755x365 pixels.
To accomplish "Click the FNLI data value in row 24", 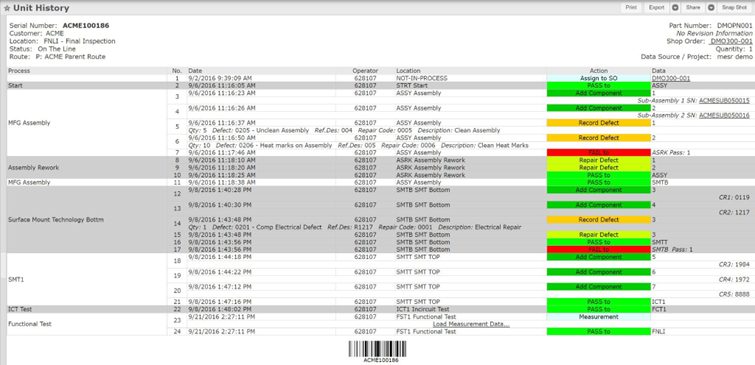I will click(658, 332).
